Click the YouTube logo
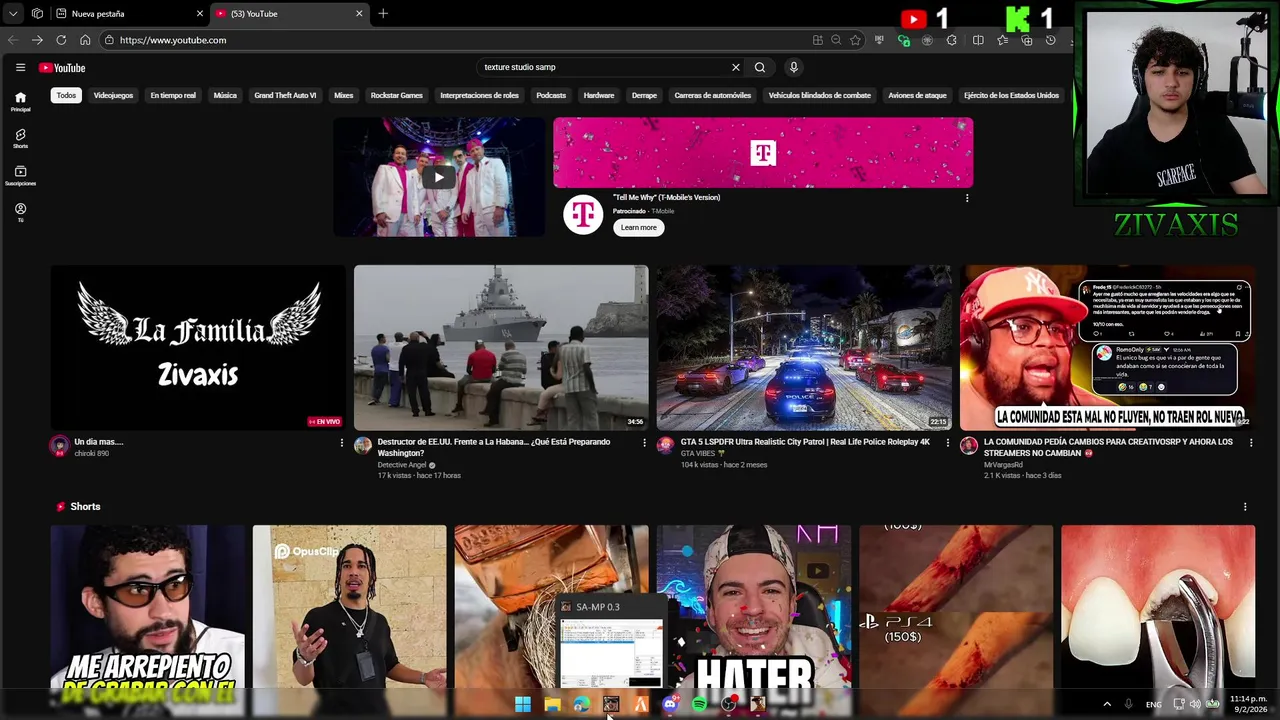 [62, 67]
